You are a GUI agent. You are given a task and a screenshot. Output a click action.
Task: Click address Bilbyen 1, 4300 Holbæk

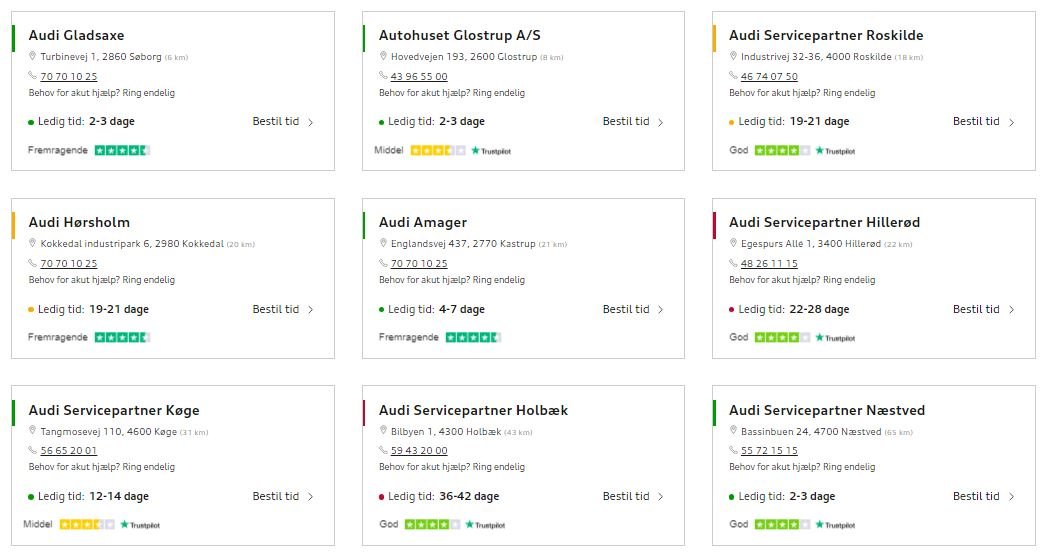pos(446,431)
